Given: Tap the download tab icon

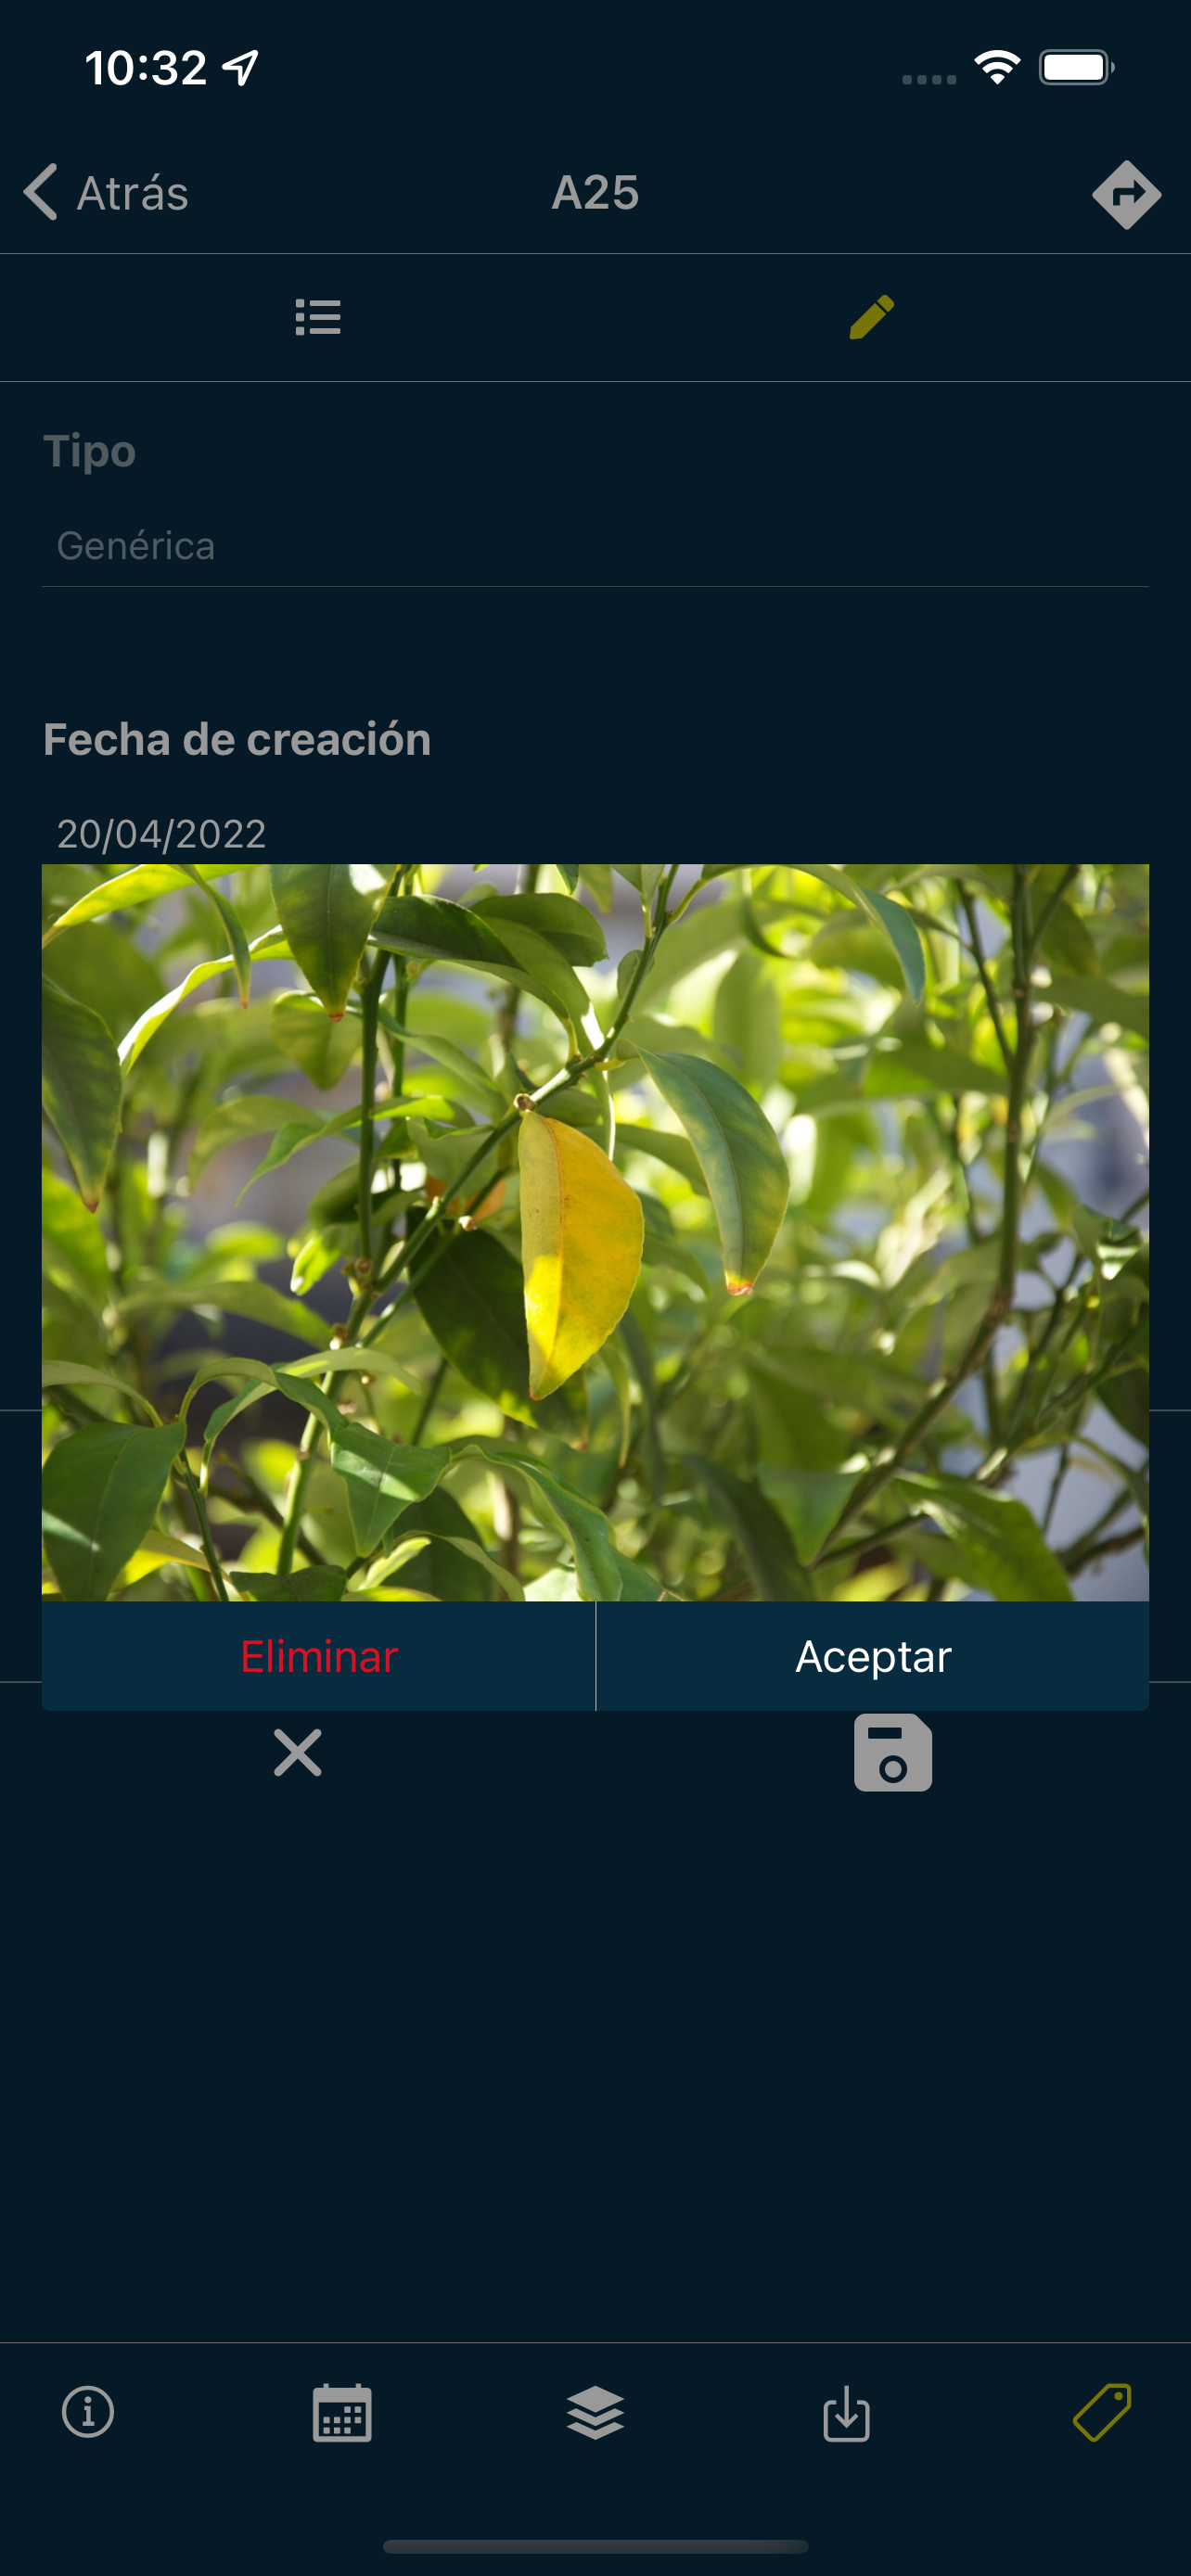Looking at the screenshot, I should pyautogui.click(x=847, y=2413).
